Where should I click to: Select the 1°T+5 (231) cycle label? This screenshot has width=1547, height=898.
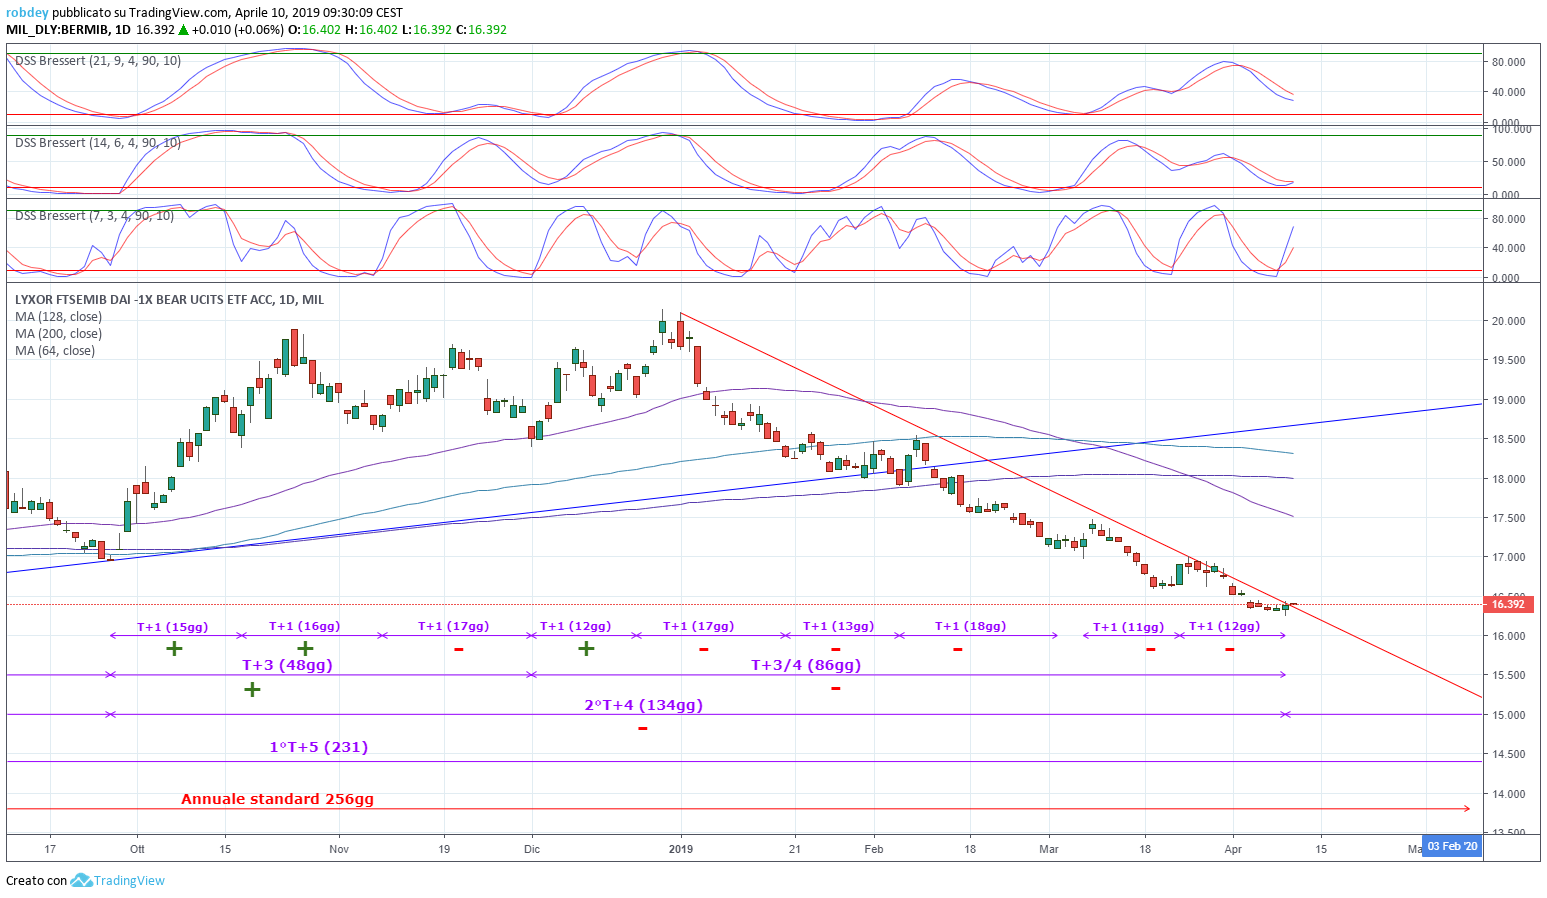(319, 747)
